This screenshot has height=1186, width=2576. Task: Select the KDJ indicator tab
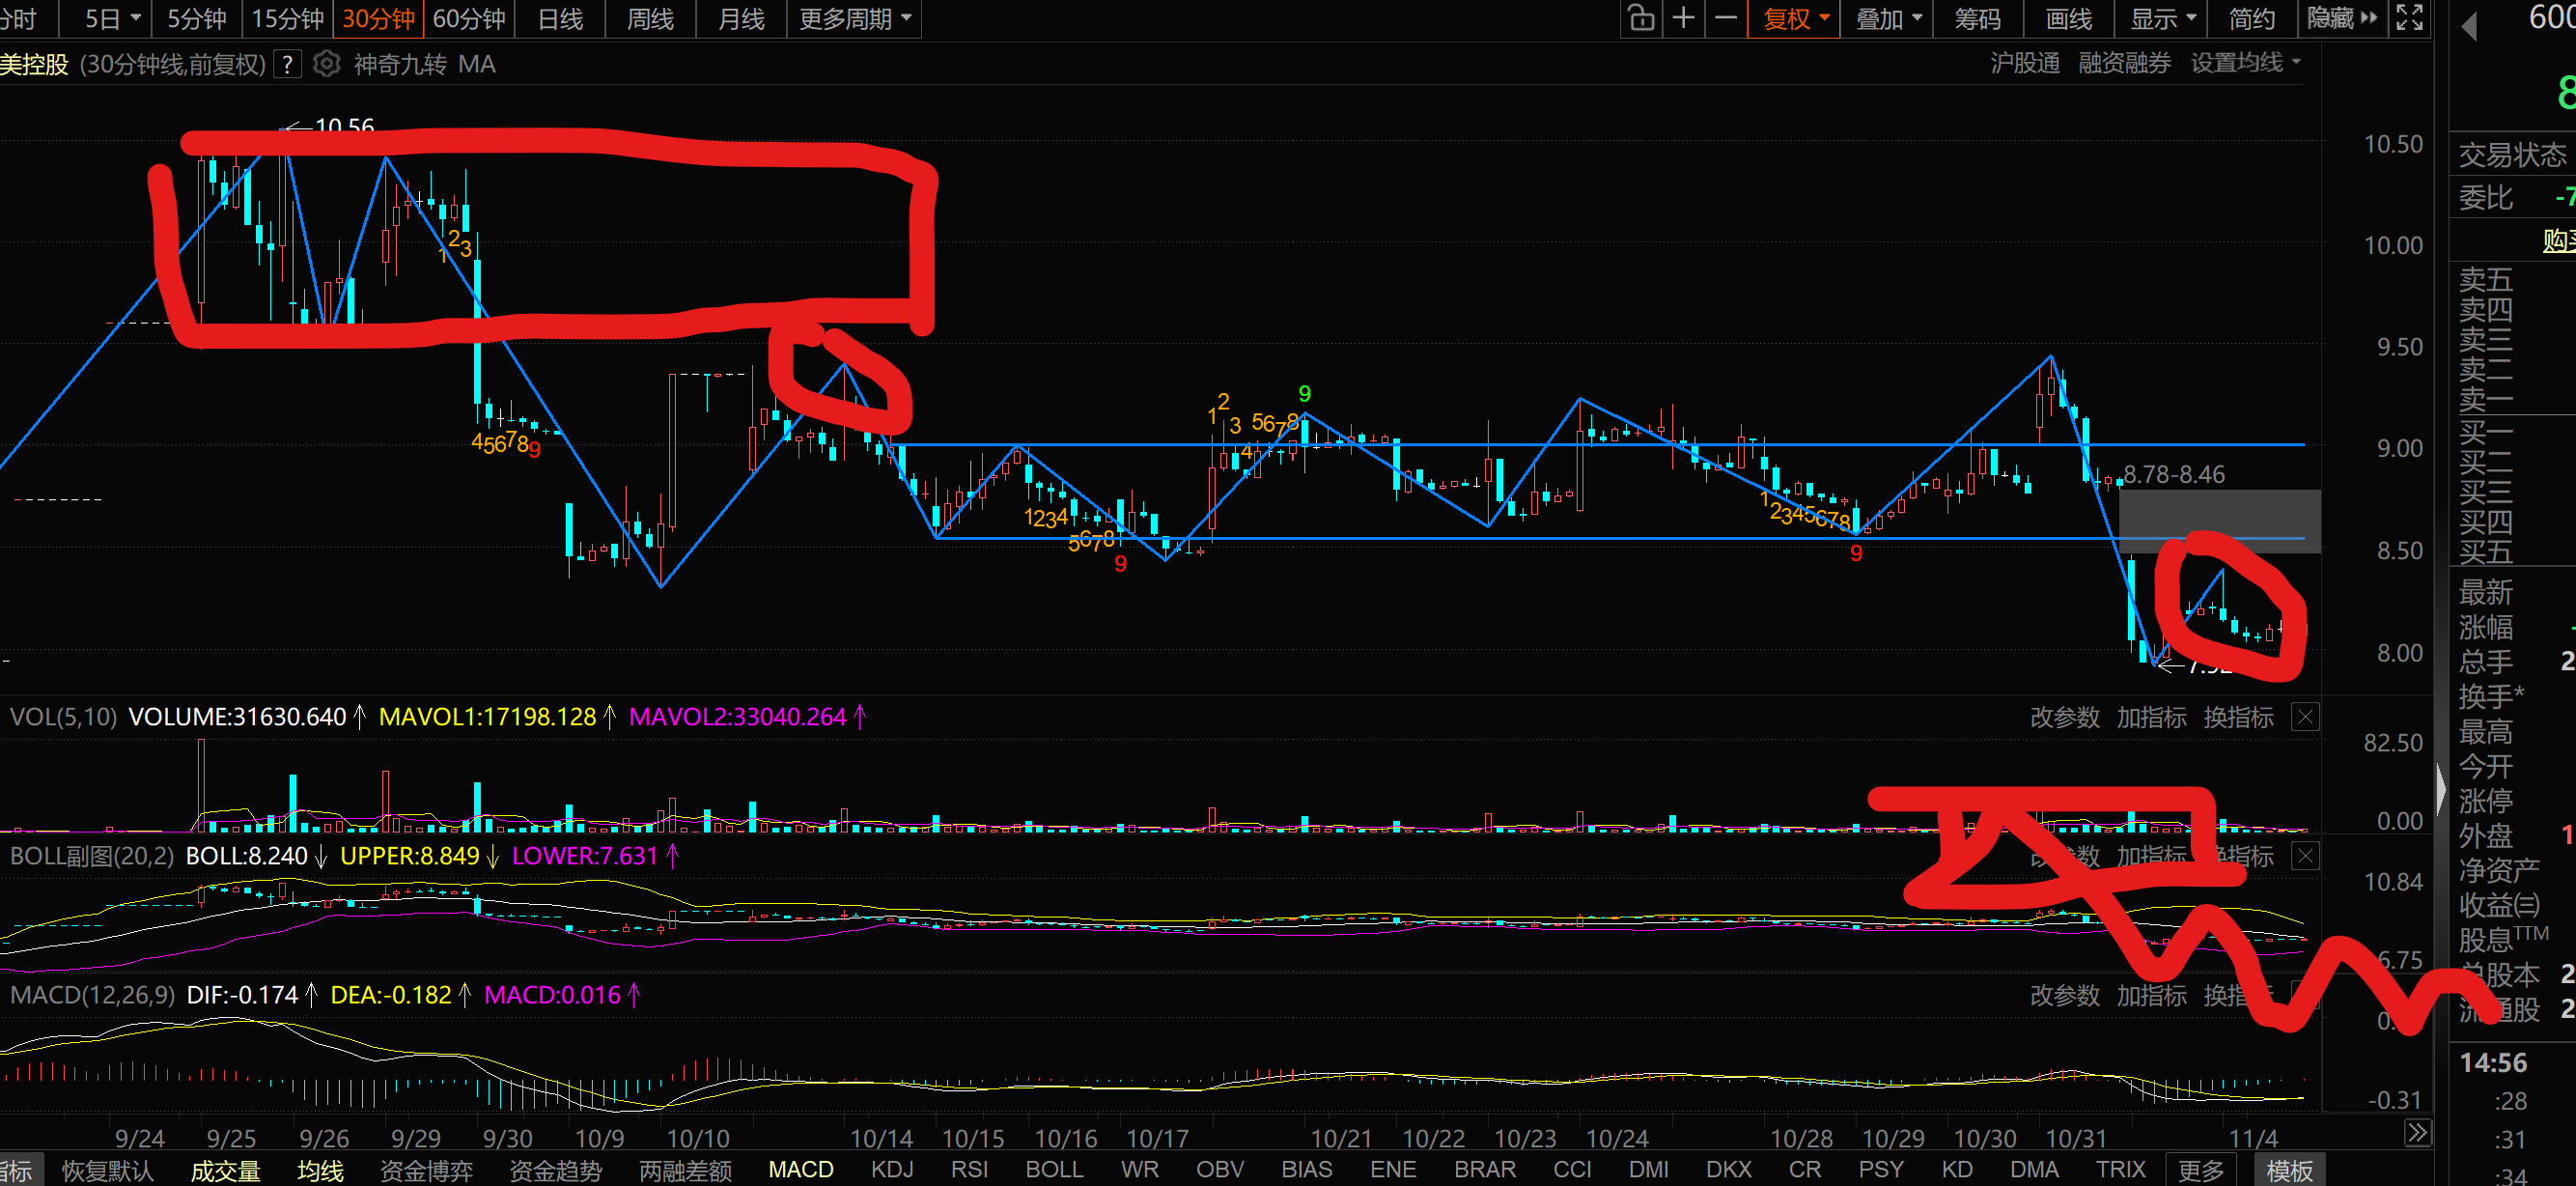tap(892, 1169)
